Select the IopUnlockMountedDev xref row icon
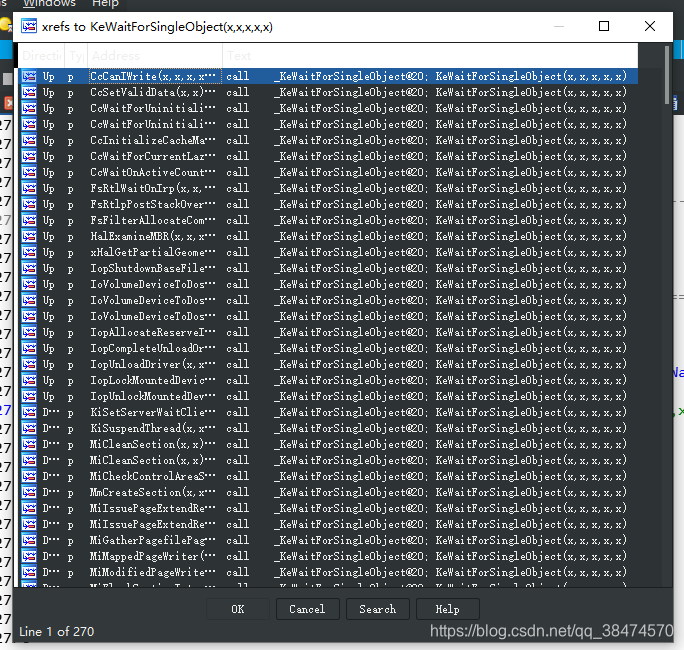 (29, 396)
